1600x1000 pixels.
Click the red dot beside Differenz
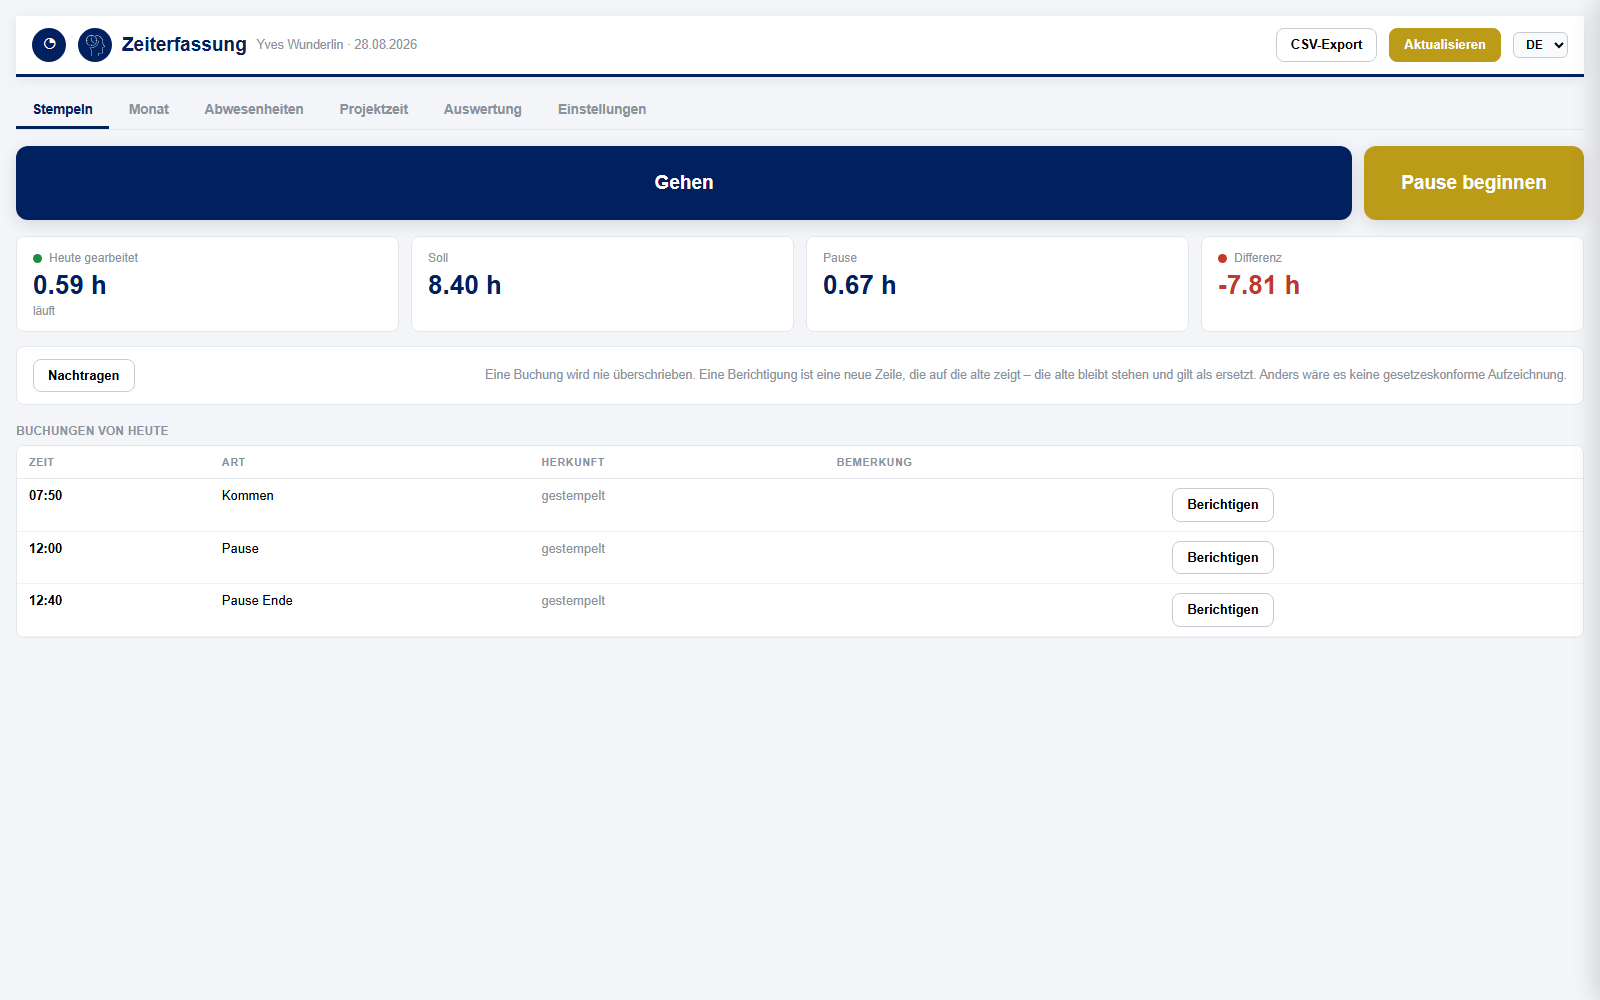pos(1222,258)
